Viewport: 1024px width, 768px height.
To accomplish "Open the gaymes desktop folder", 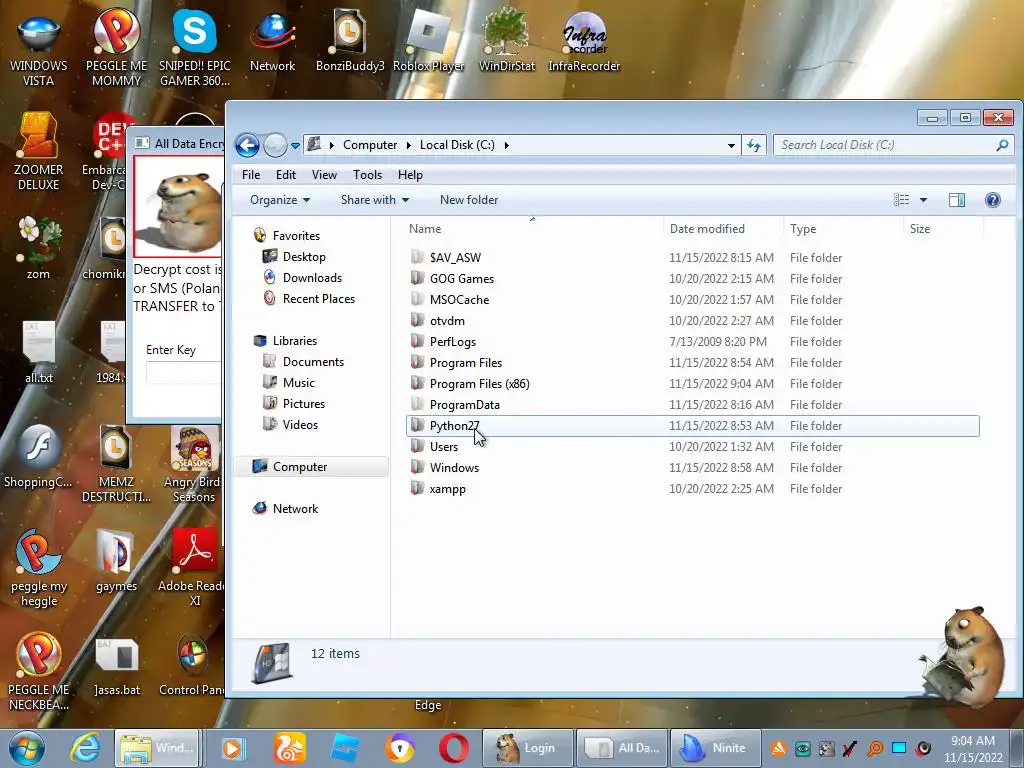I will tap(116, 560).
